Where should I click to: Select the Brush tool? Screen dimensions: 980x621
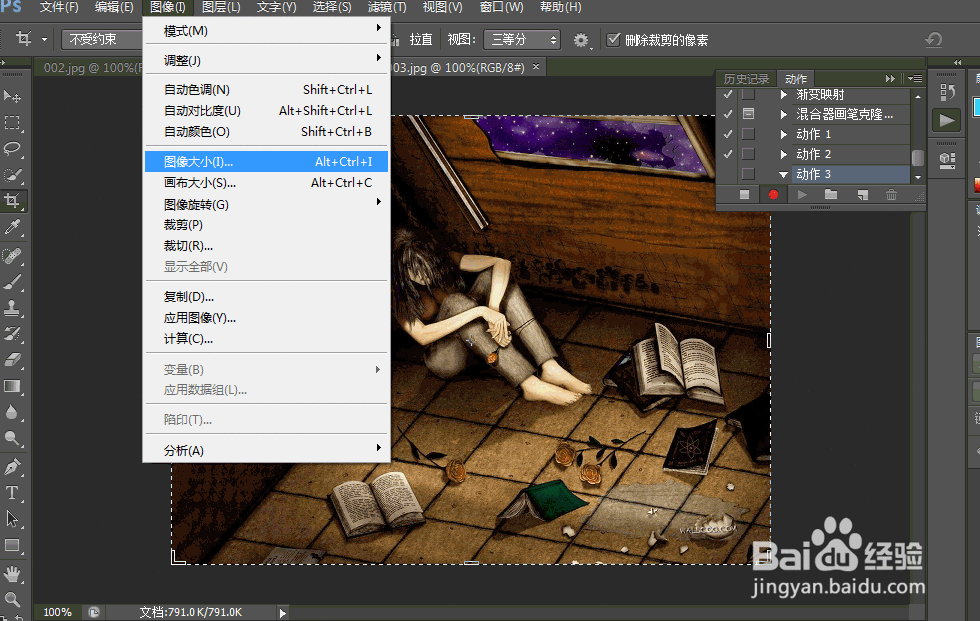[12, 282]
